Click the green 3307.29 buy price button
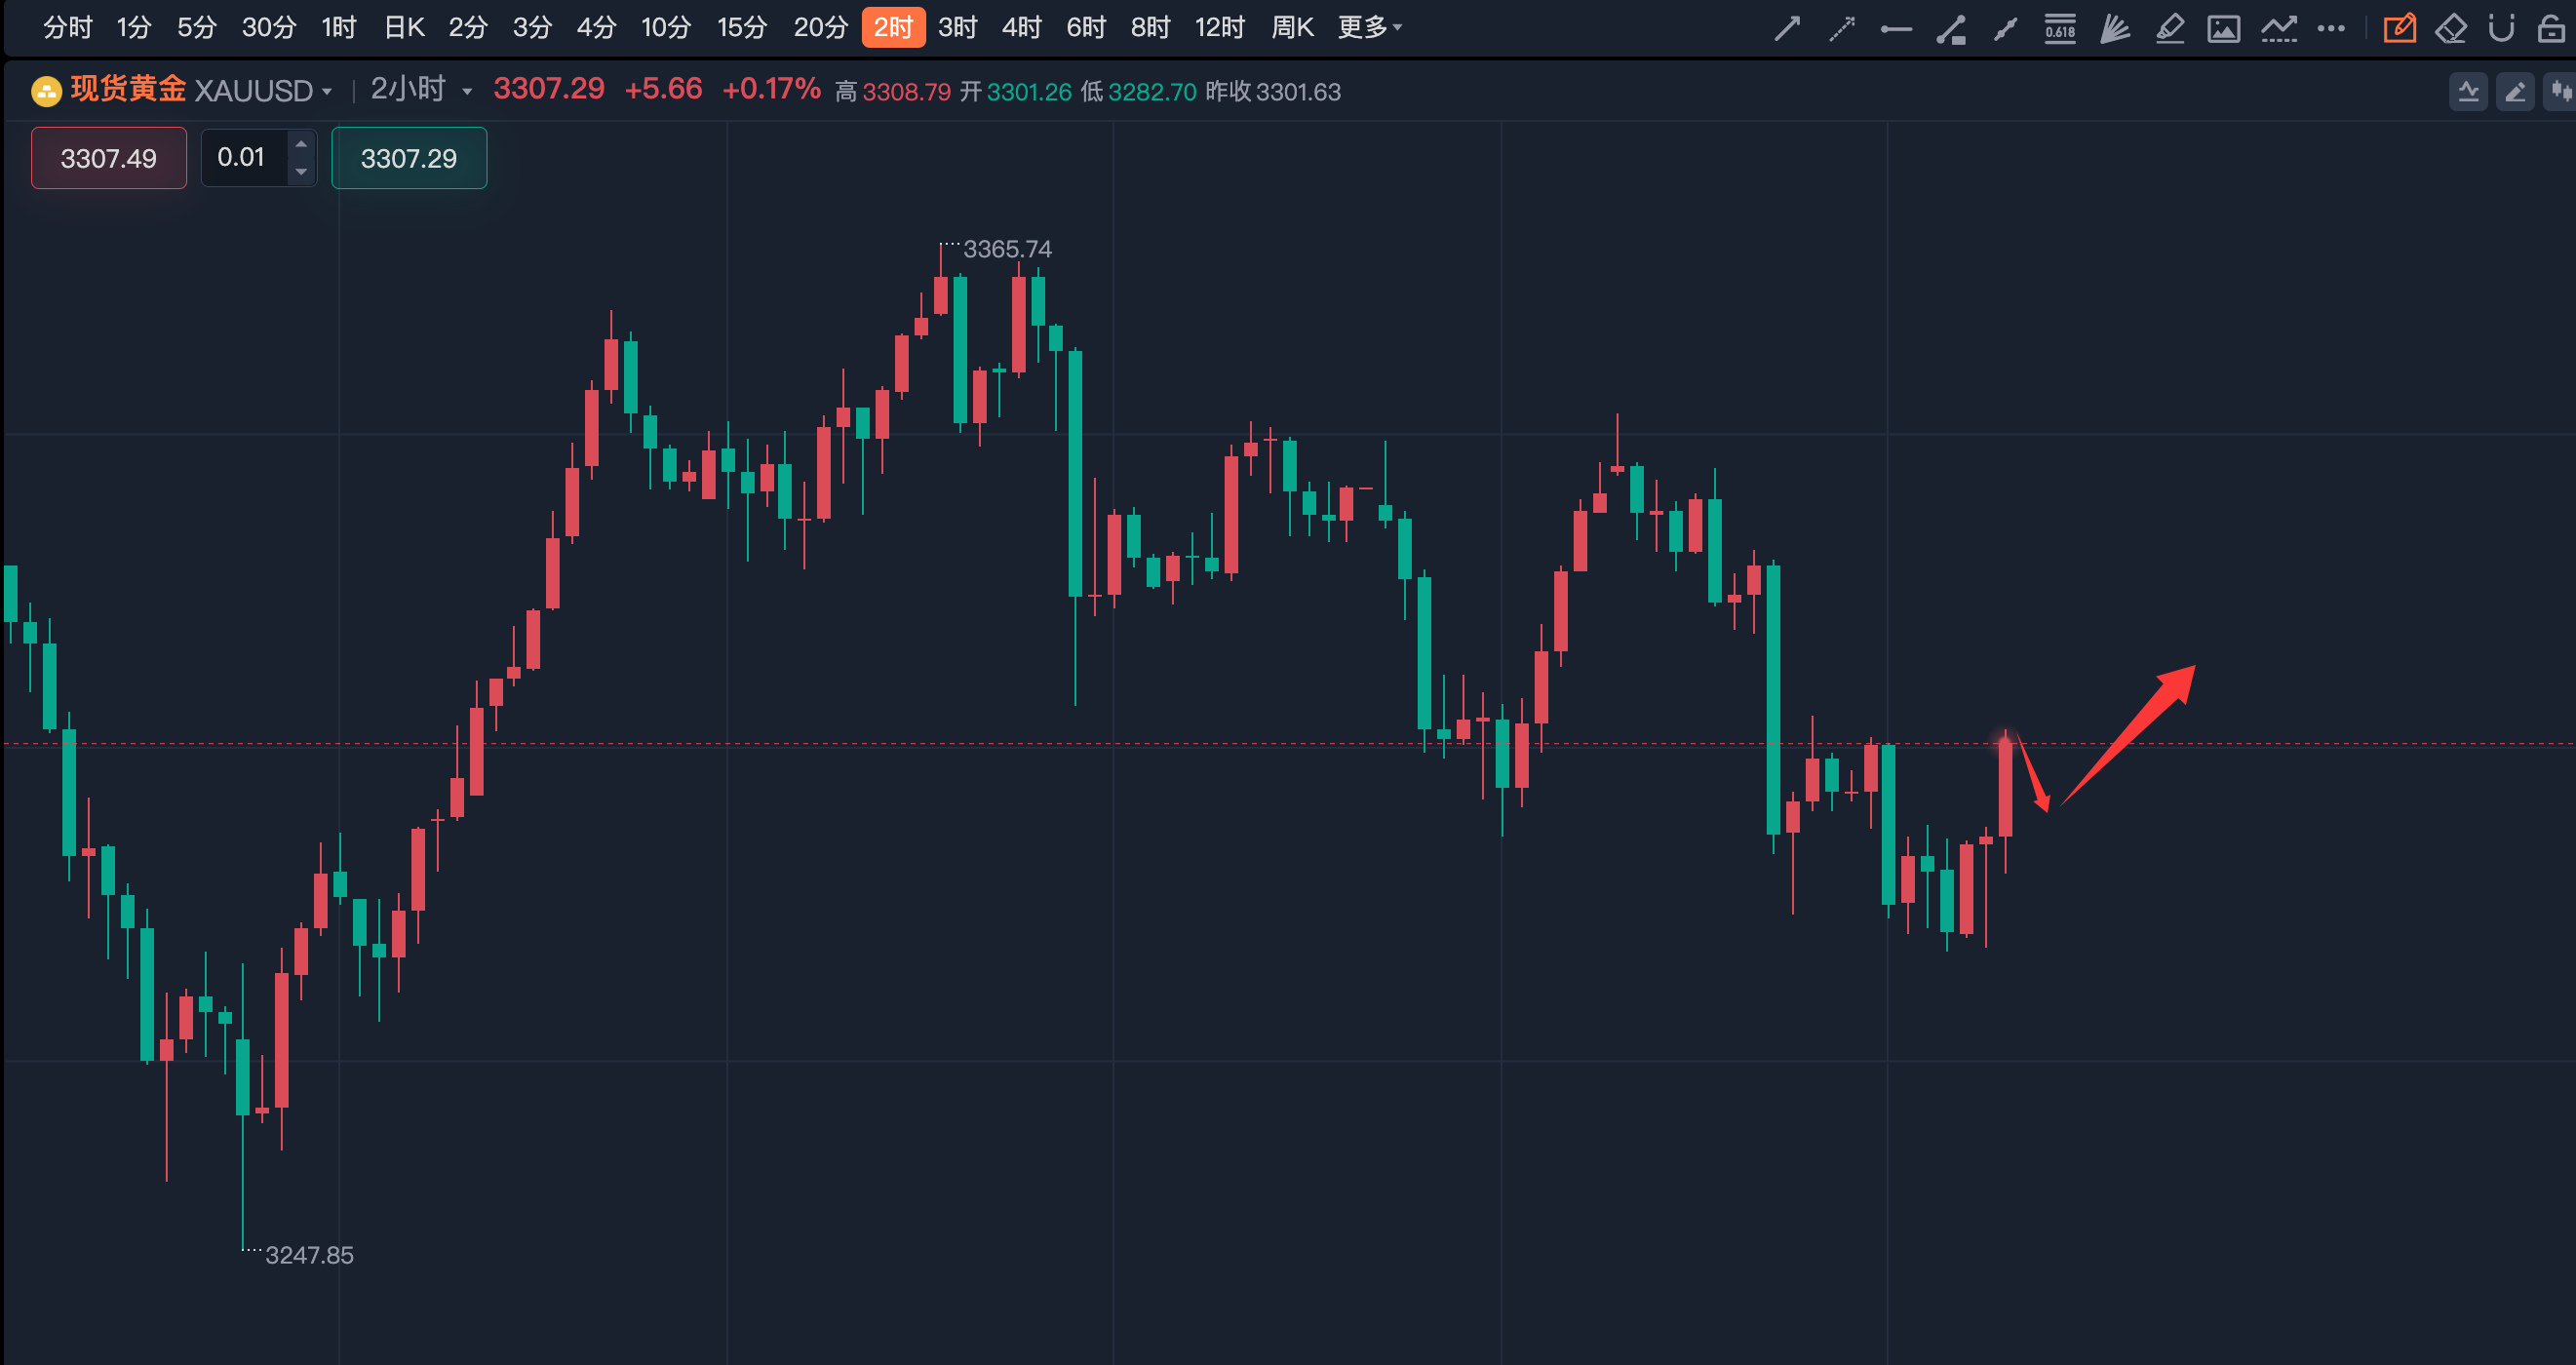 409,158
